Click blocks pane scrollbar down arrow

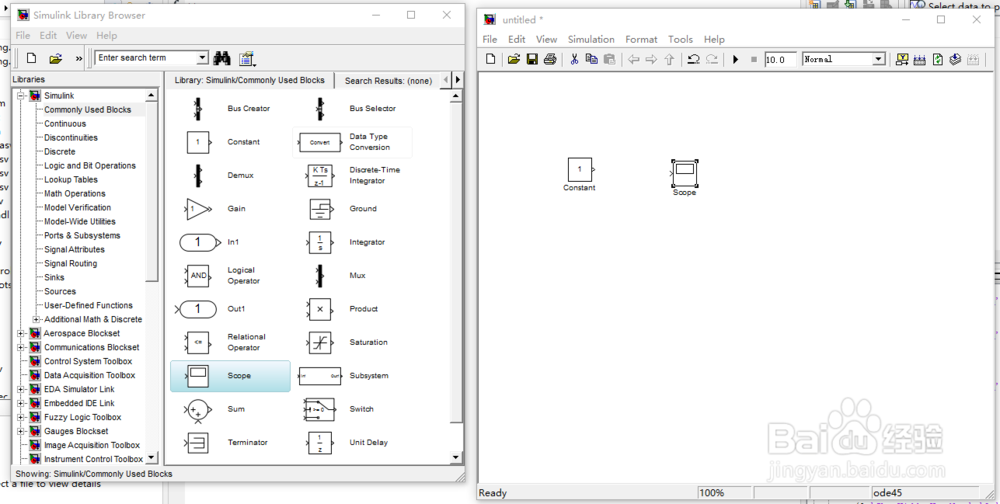click(x=455, y=457)
